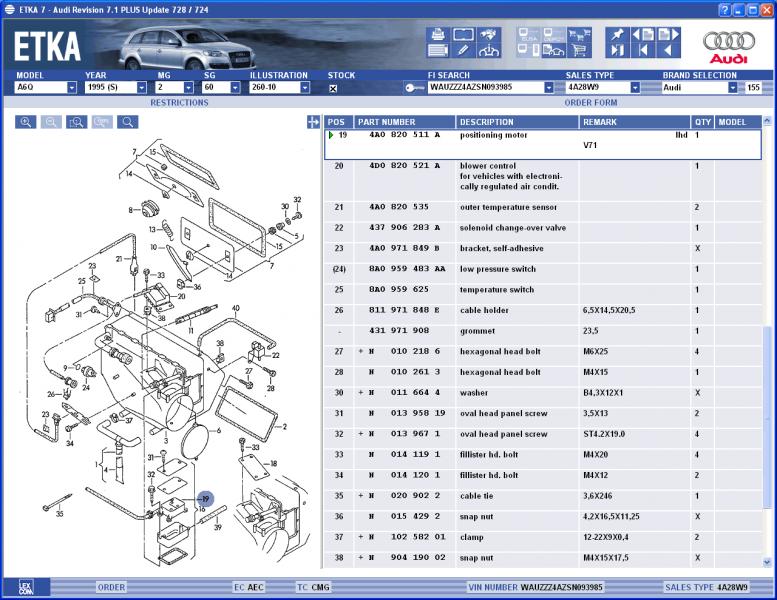Click the printer icon in the toolbar
Viewport: 777px width, 600px height.
(437, 34)
